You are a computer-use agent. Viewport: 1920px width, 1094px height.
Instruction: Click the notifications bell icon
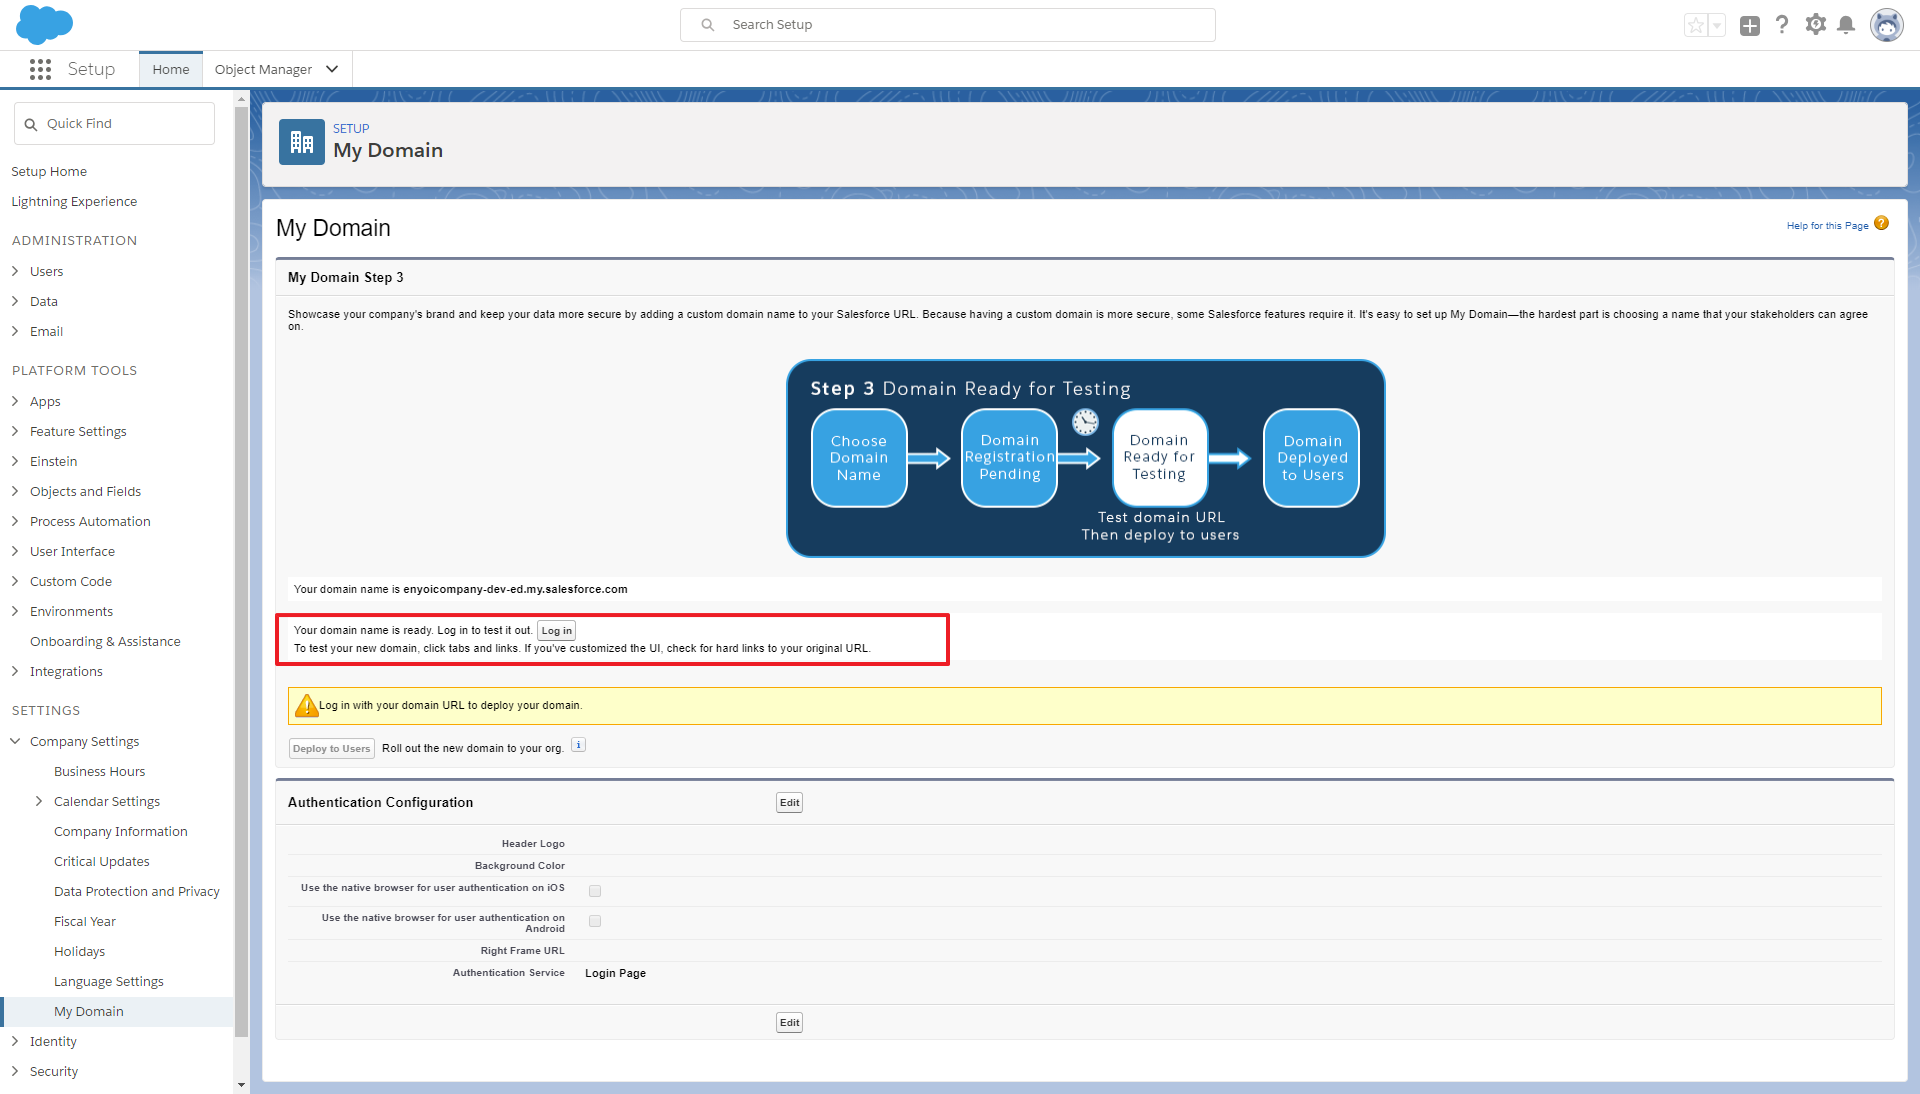coord(1846,25)
